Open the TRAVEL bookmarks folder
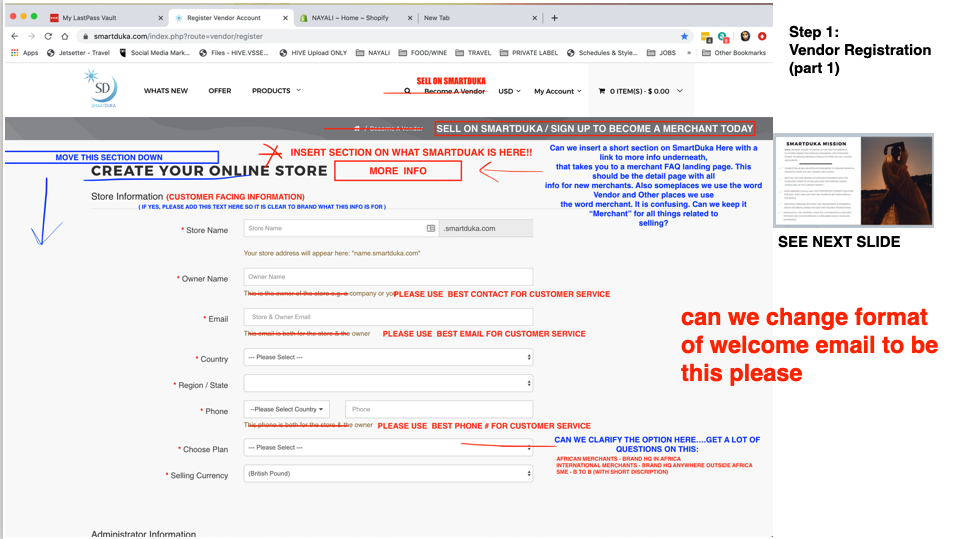 point(473,53)
